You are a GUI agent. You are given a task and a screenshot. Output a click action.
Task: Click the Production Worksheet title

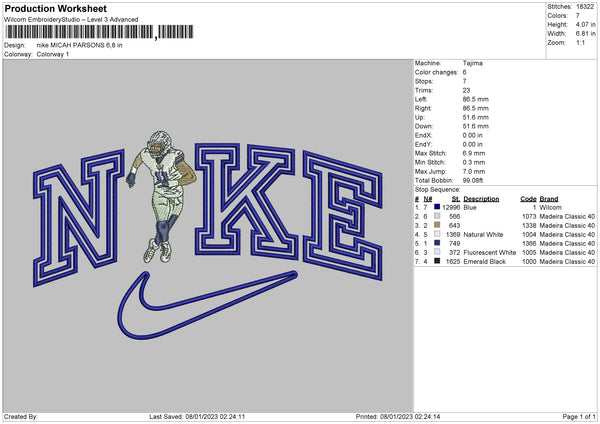coord(55,8)
